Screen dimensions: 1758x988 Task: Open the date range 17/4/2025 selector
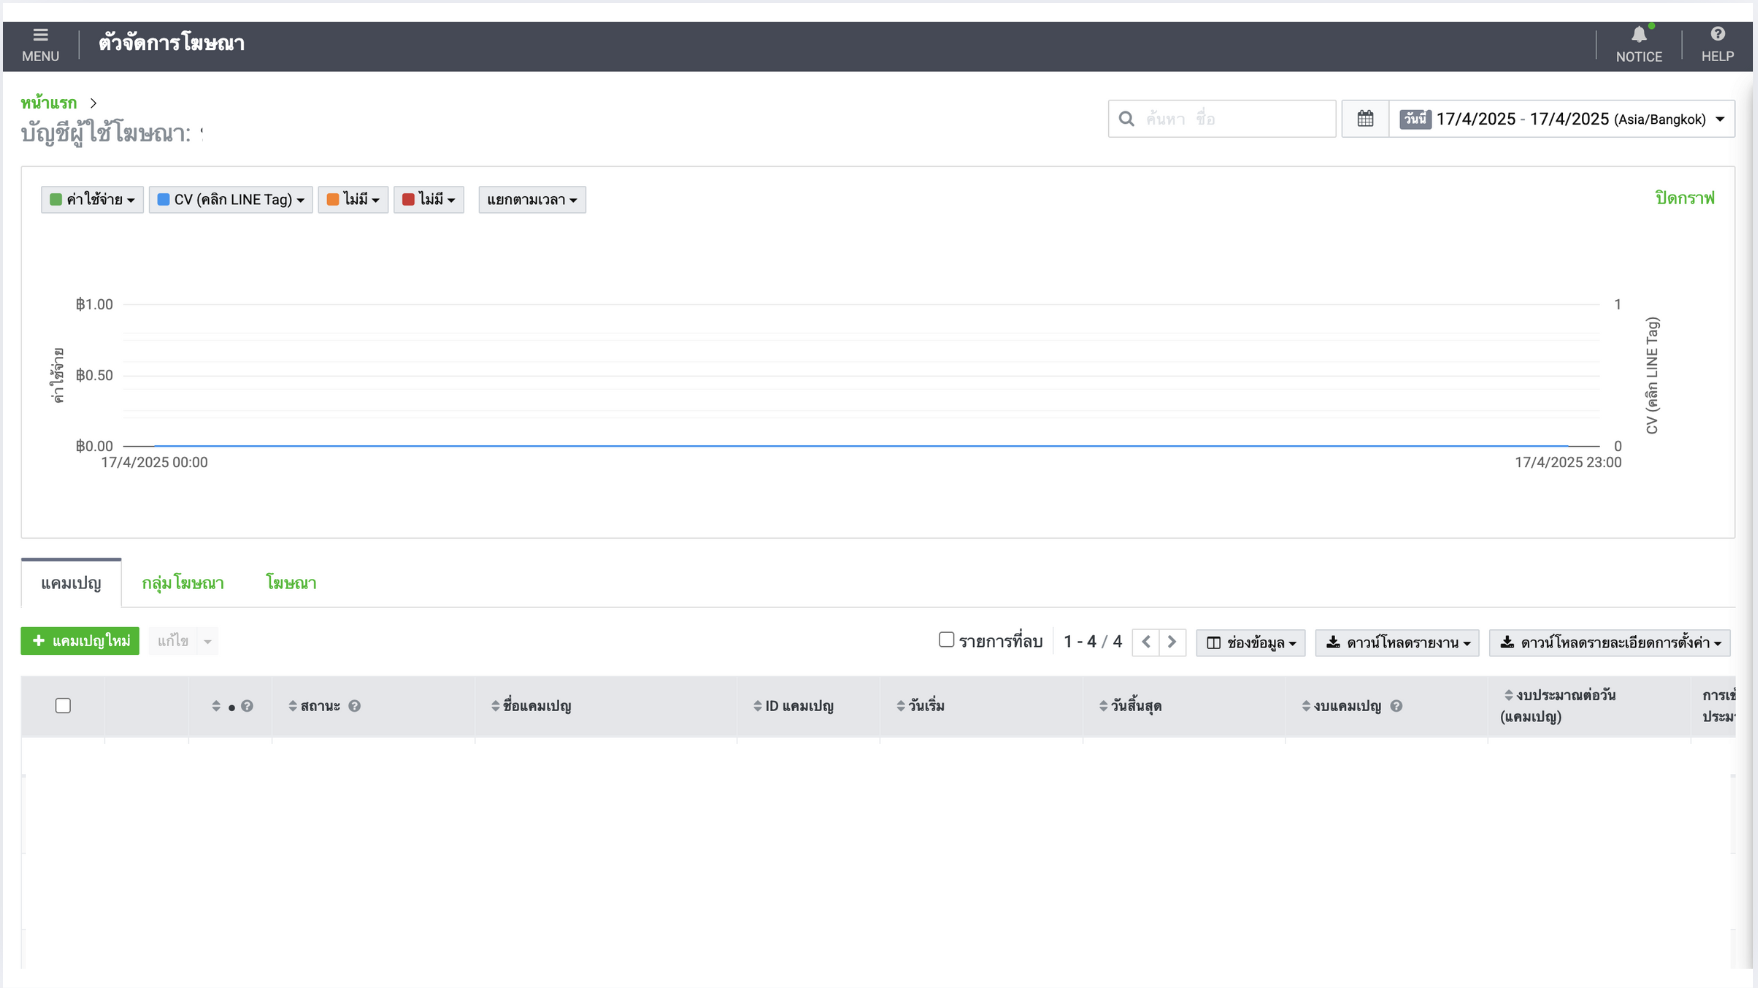pos(1561,119)
